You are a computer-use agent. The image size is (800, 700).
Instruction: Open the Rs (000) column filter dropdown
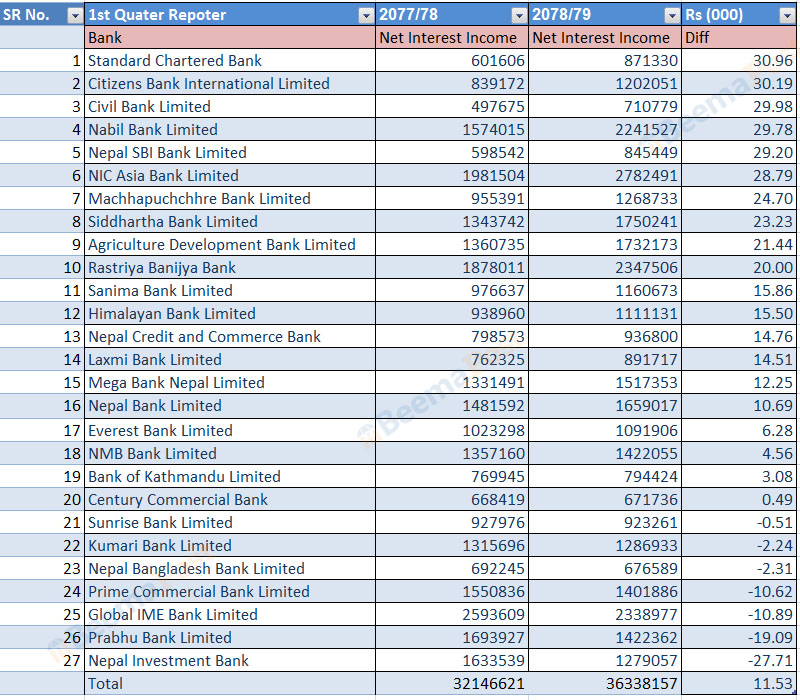tap(787, 15)
